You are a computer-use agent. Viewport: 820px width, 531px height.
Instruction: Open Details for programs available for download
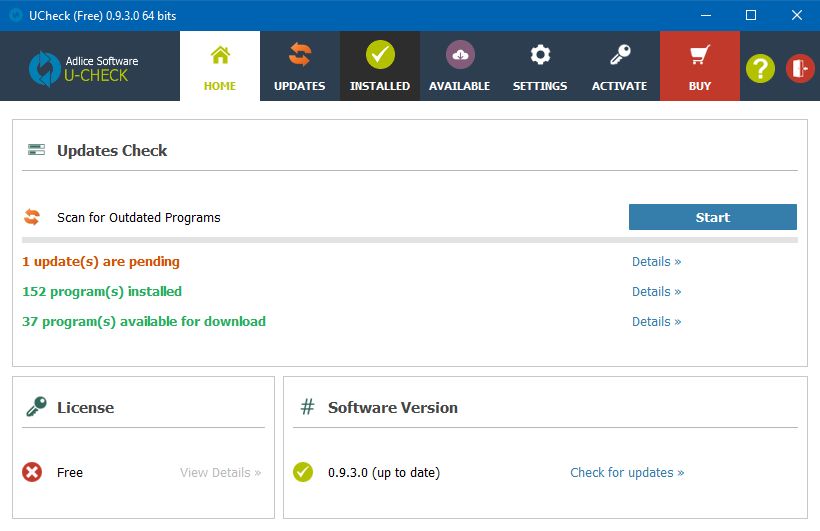(x=656, y=321)
